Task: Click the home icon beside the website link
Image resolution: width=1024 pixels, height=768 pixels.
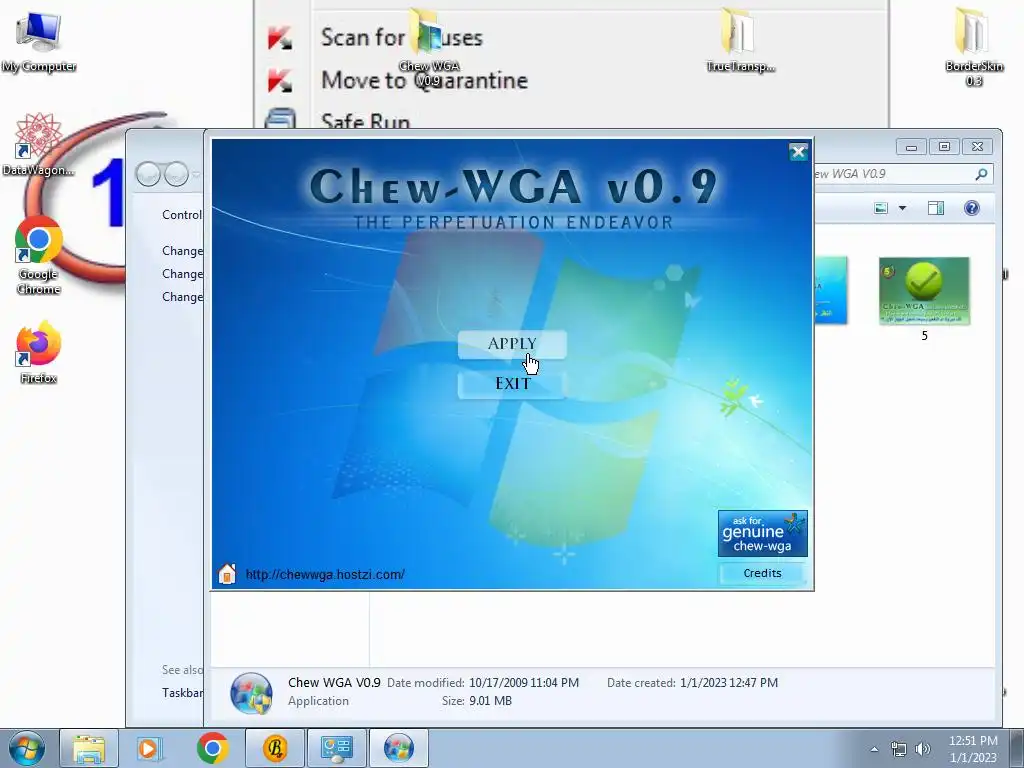Action: [227, 573]
